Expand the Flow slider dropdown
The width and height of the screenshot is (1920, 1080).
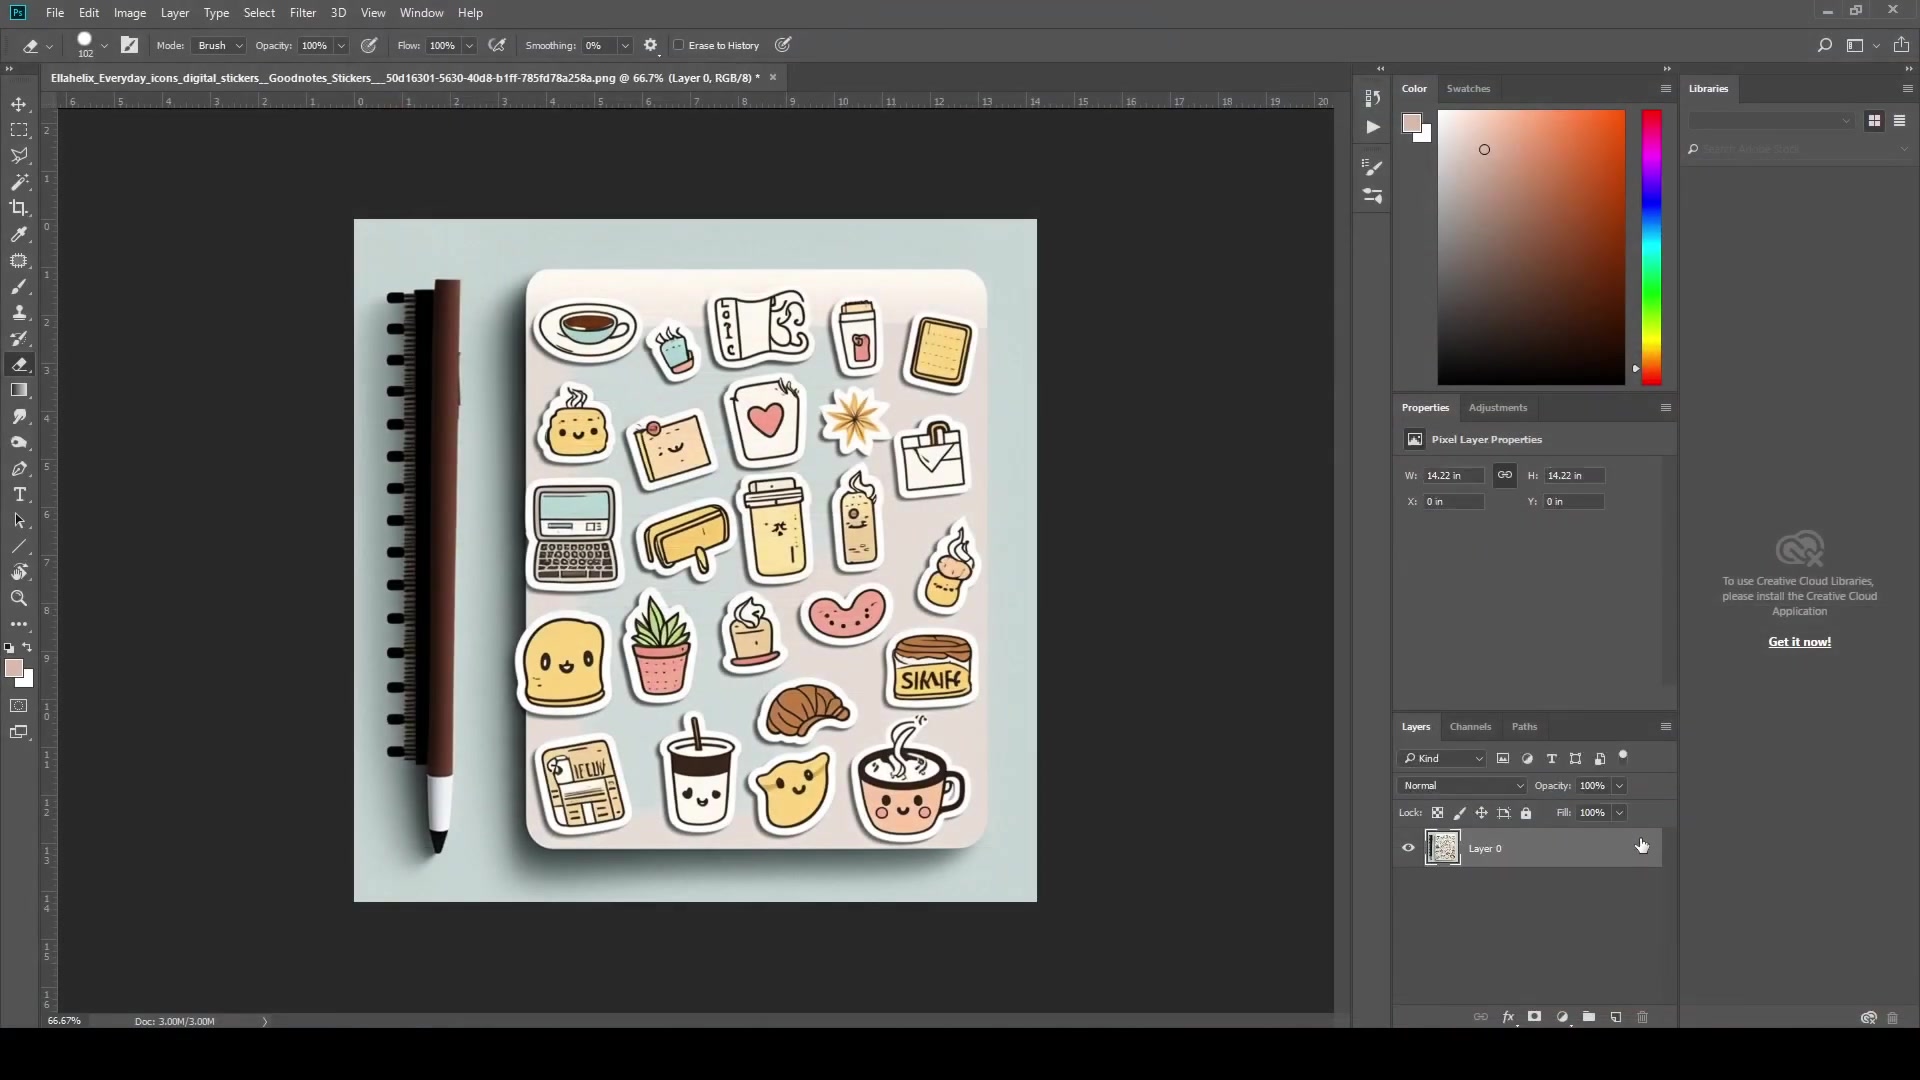[468, 45]
